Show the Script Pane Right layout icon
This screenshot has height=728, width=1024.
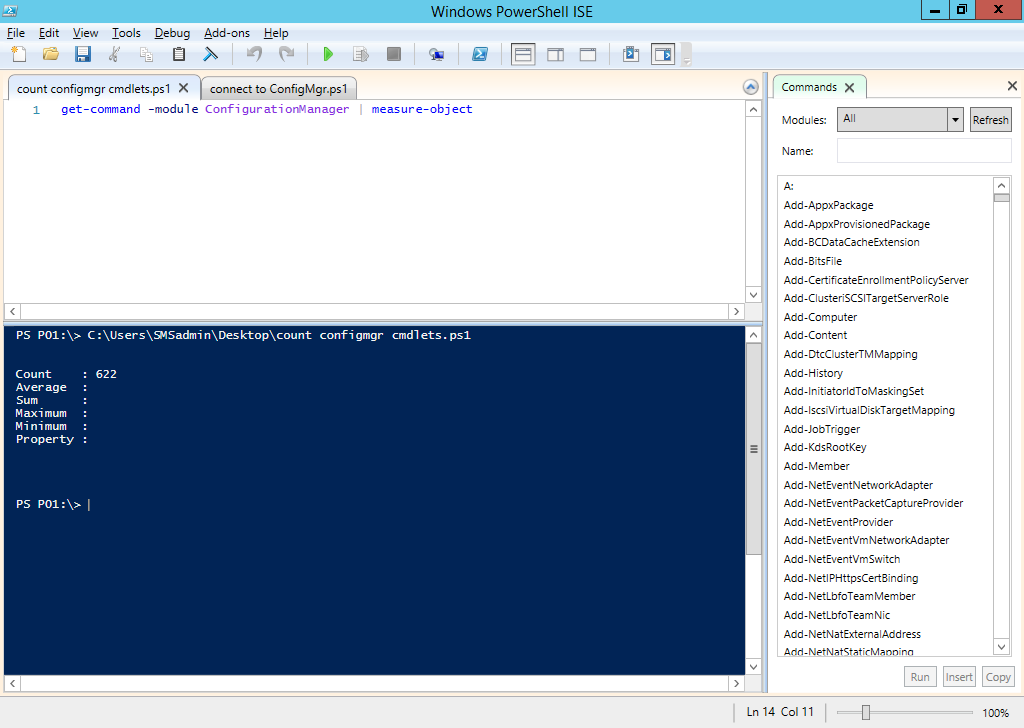556,54
